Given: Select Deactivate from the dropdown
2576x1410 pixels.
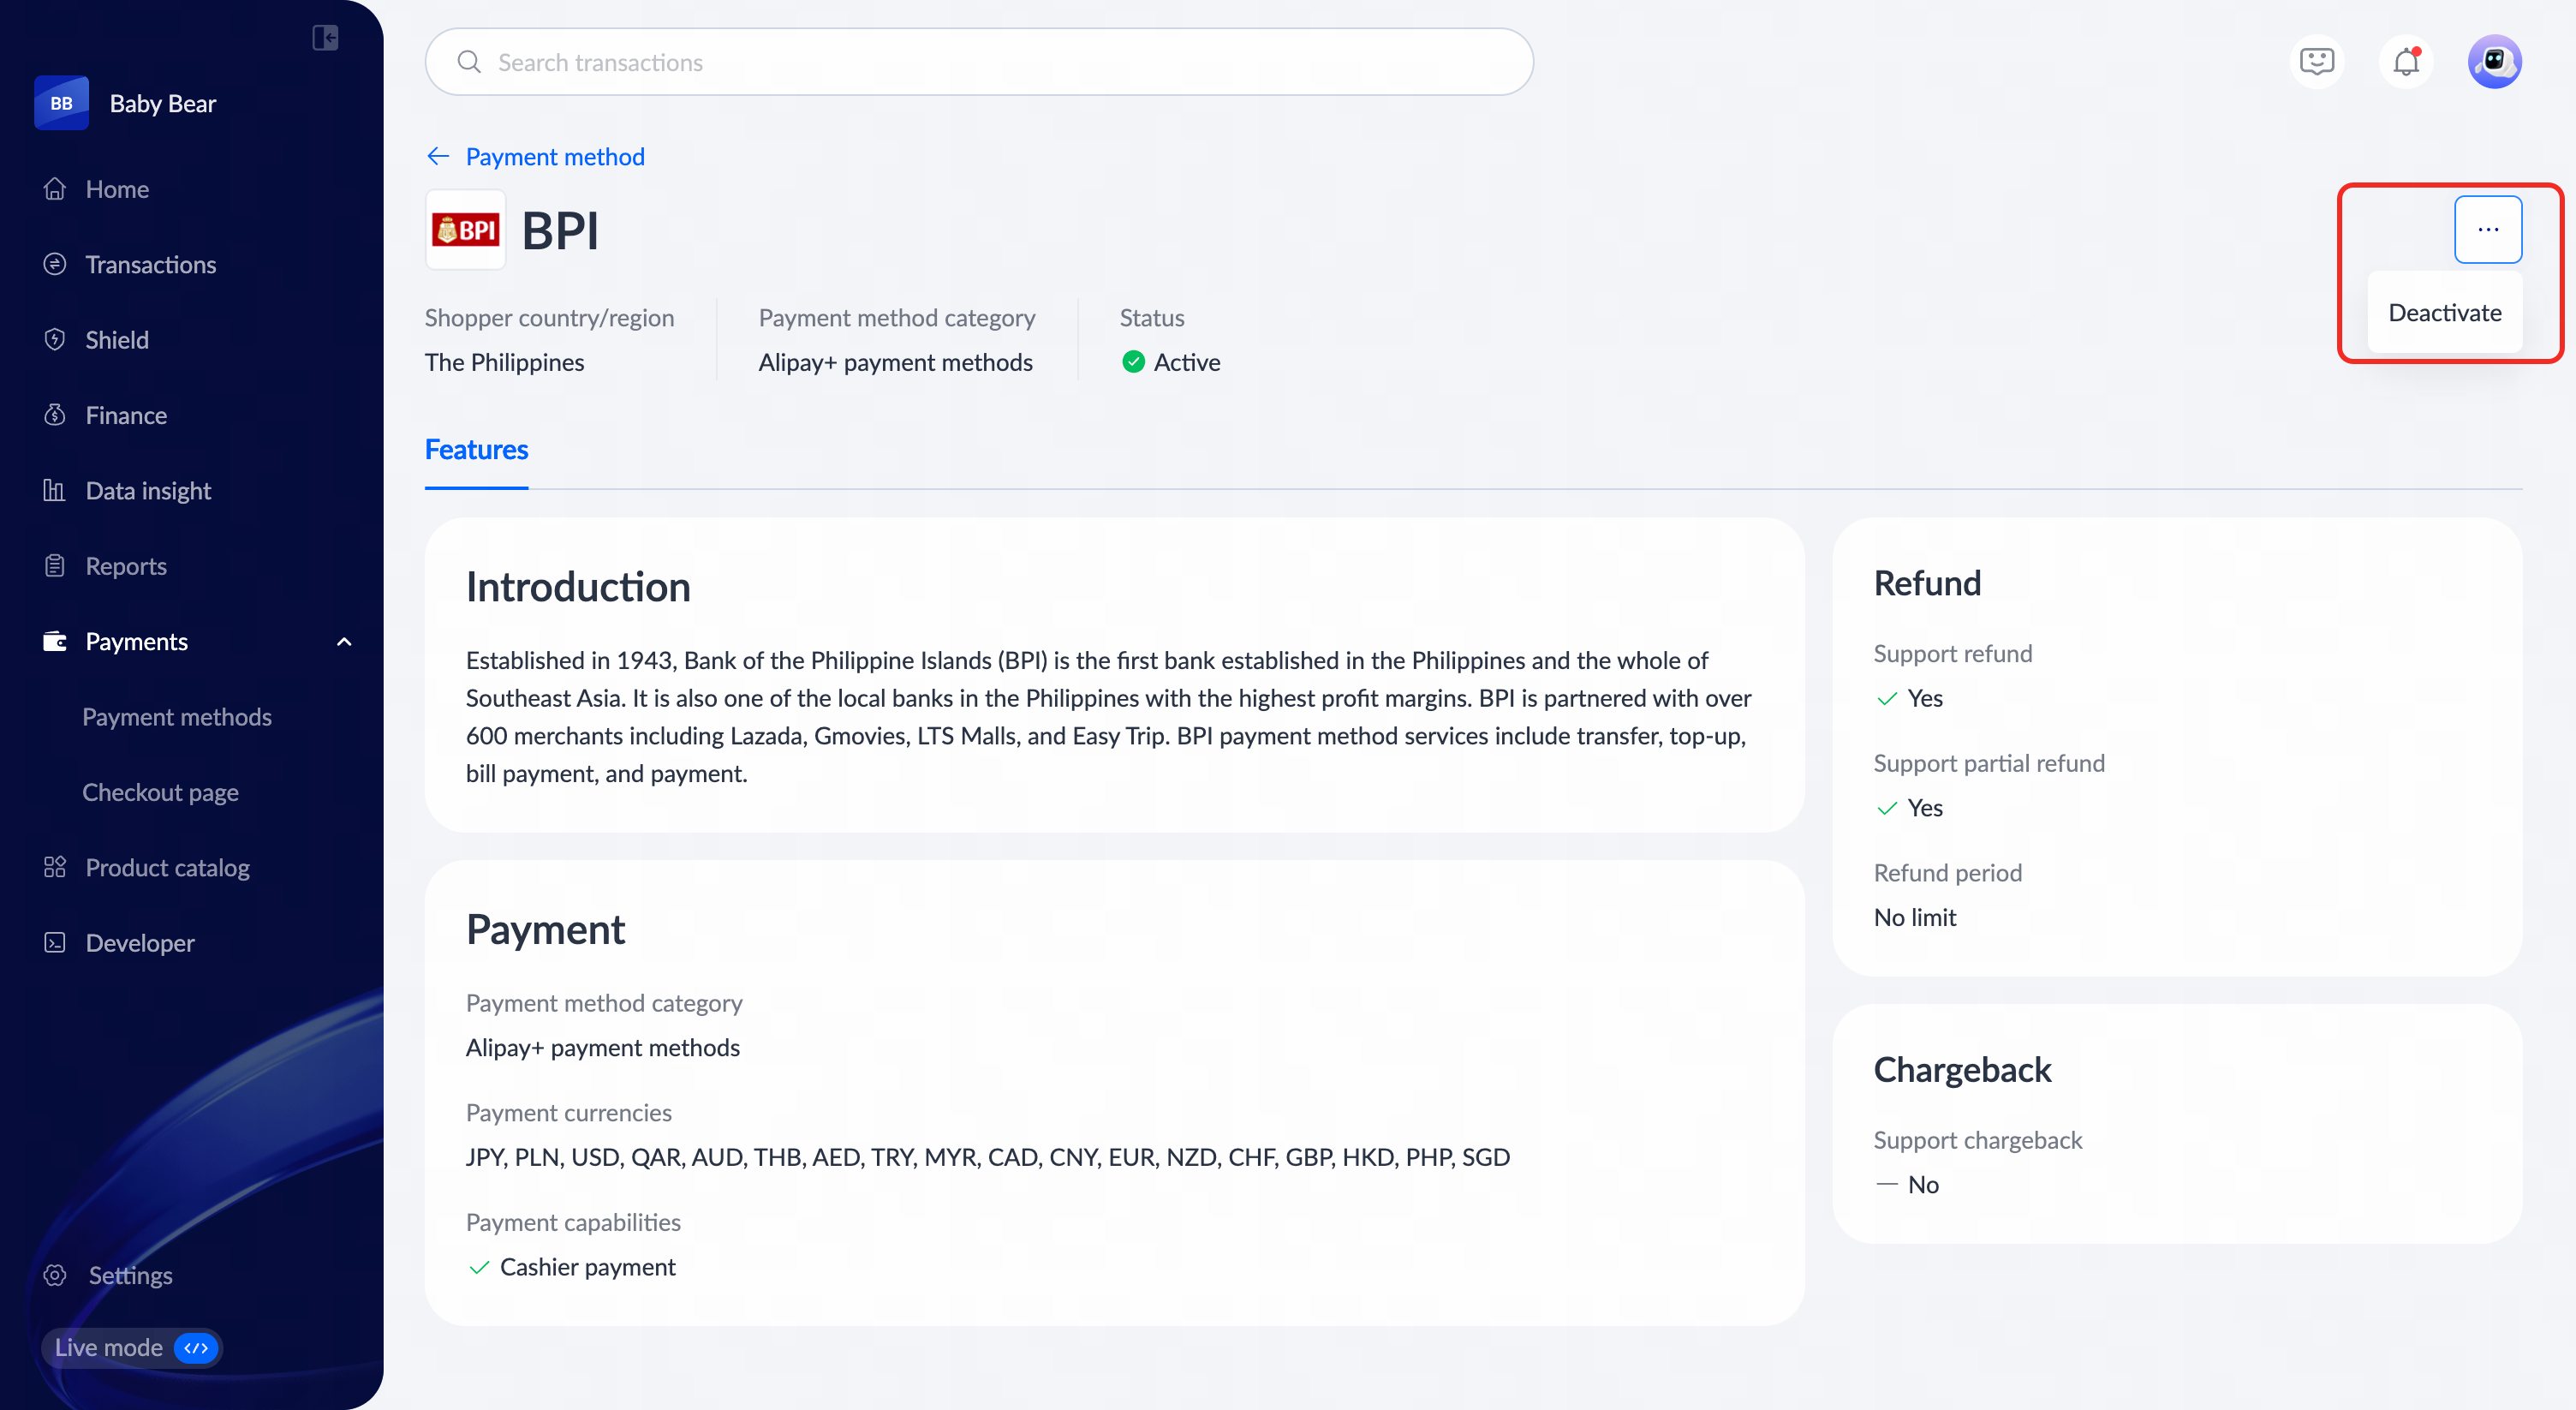Looking at the screenshot, I should 2445,313.
